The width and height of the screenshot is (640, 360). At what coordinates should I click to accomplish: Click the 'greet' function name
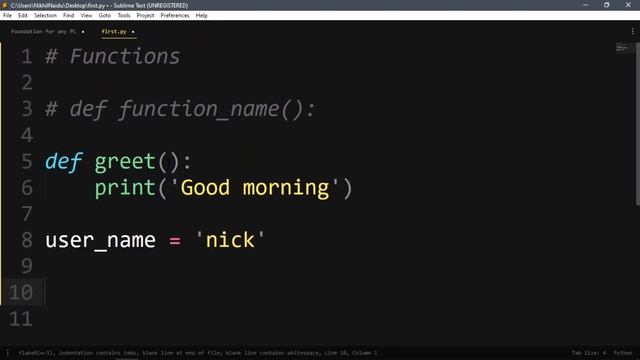click(x=125, y=162)
